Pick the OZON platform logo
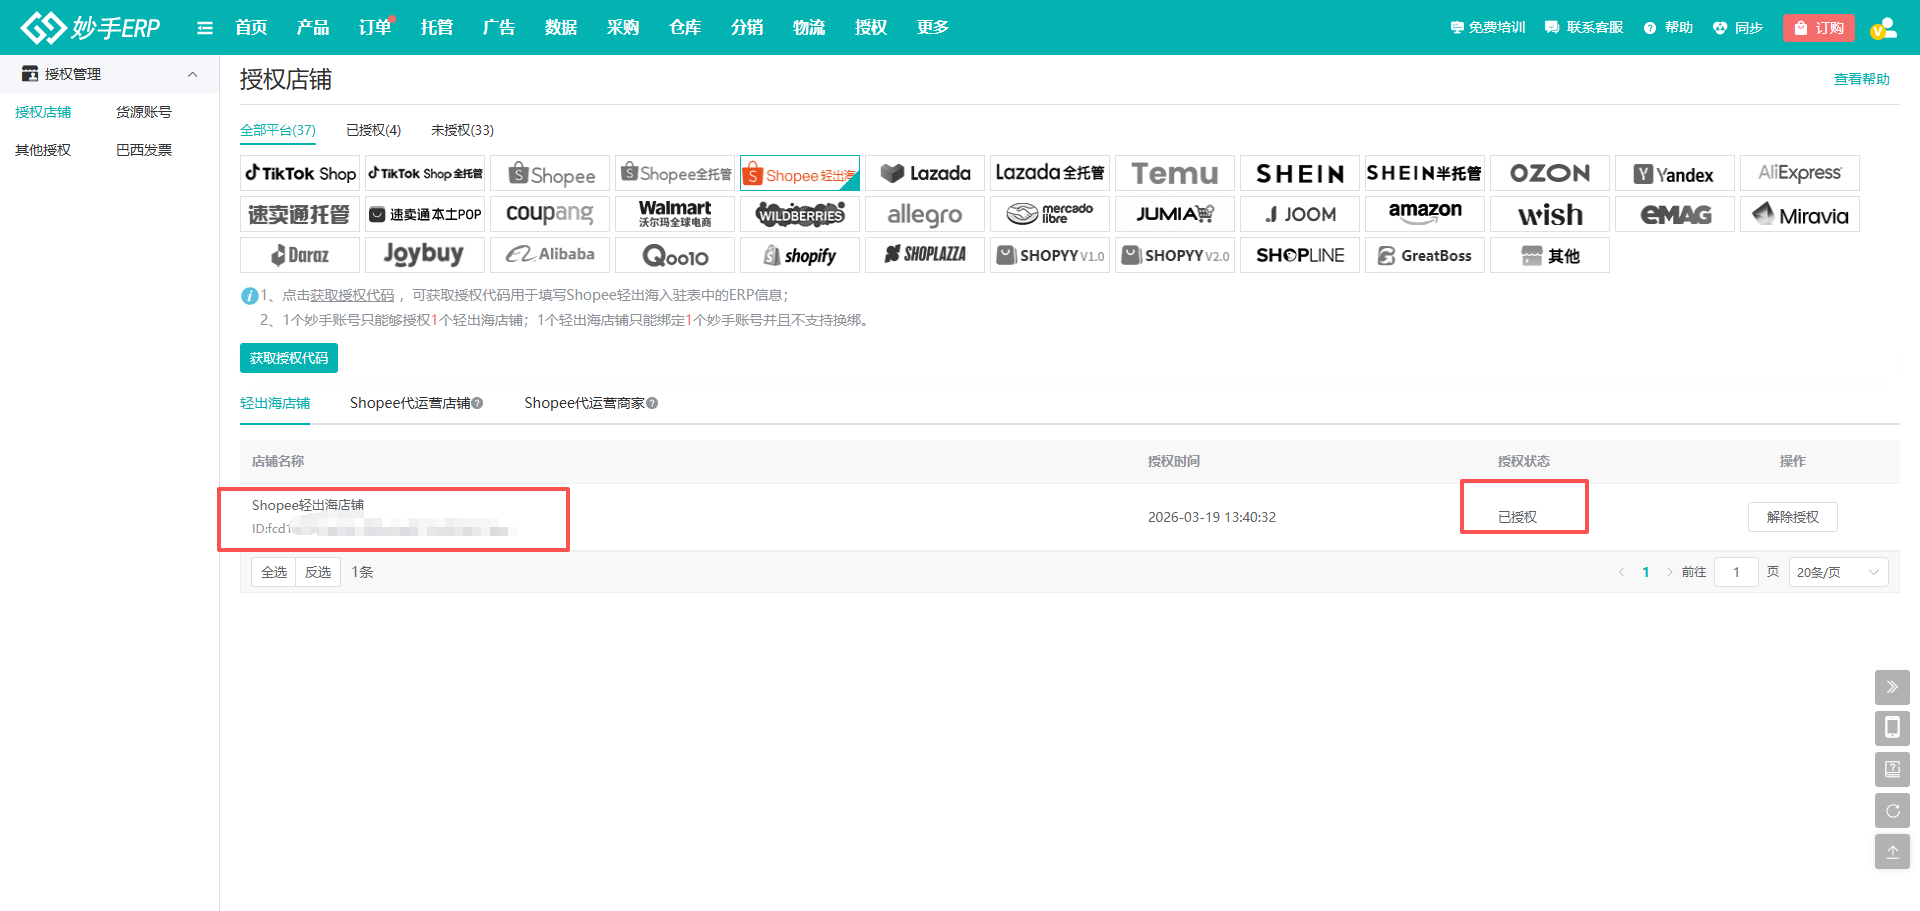The width and height of the screenshot is (1920, 911). click(x=1550, y=173)
